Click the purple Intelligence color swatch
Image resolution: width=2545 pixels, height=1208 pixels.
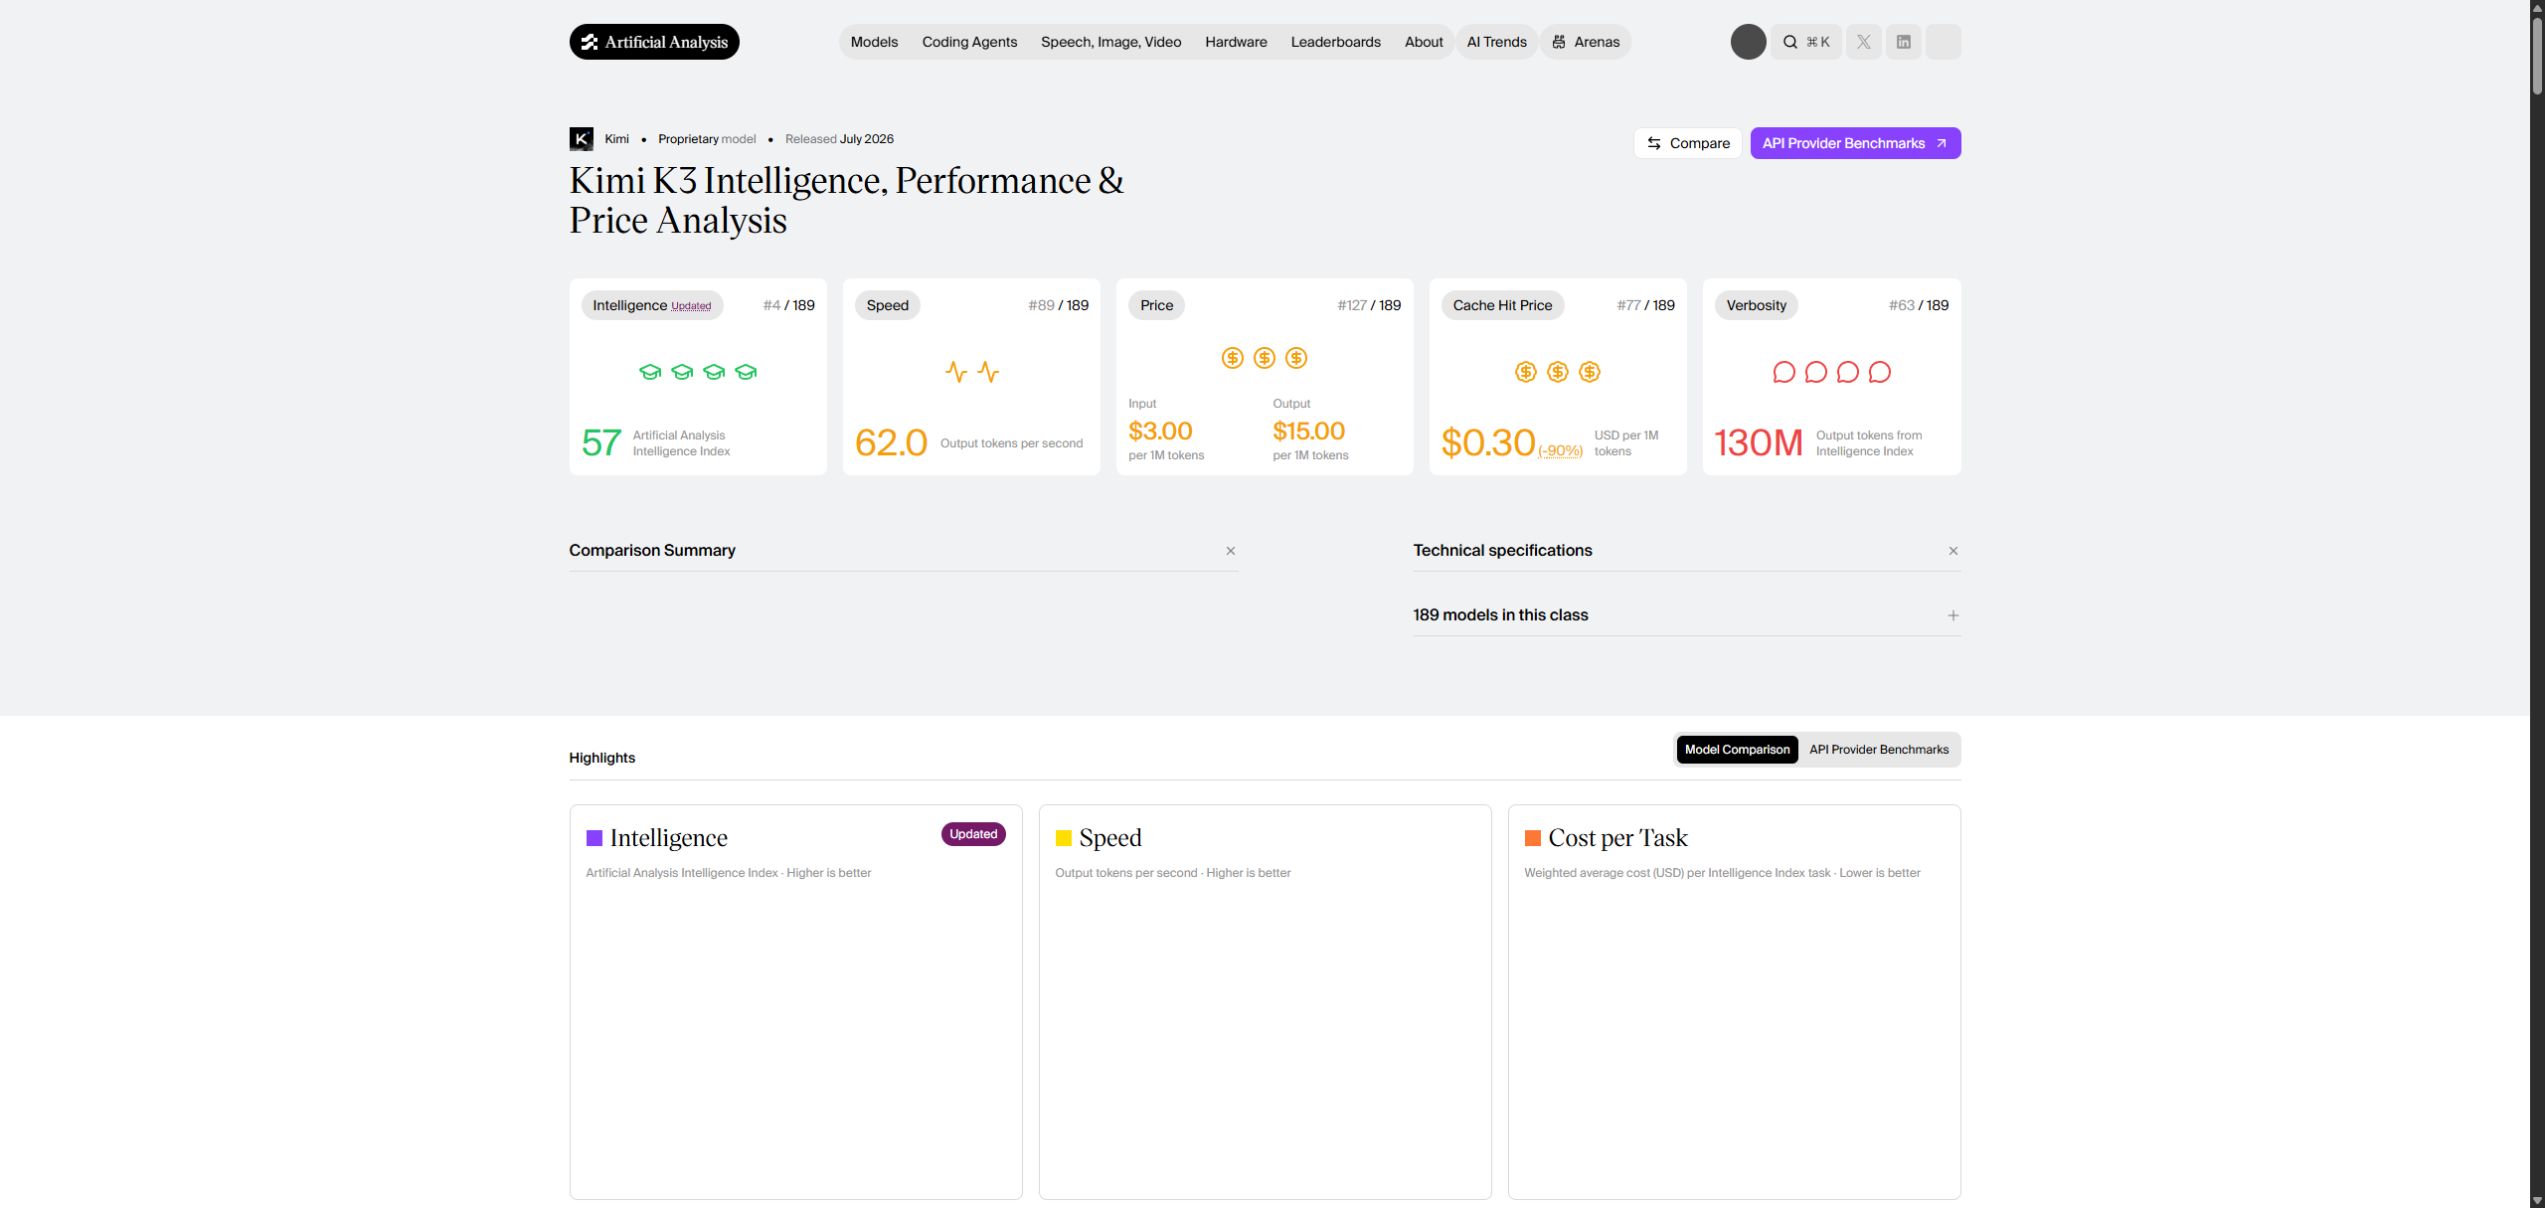594,838
